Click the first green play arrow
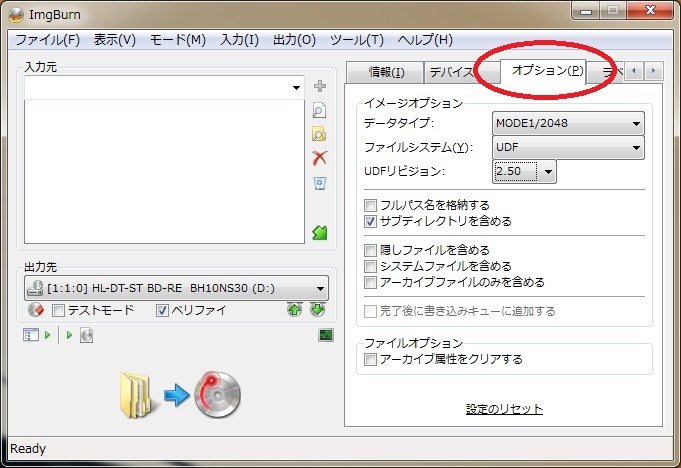Viewport: 681px width, 468px height. (x=48, y=335)
